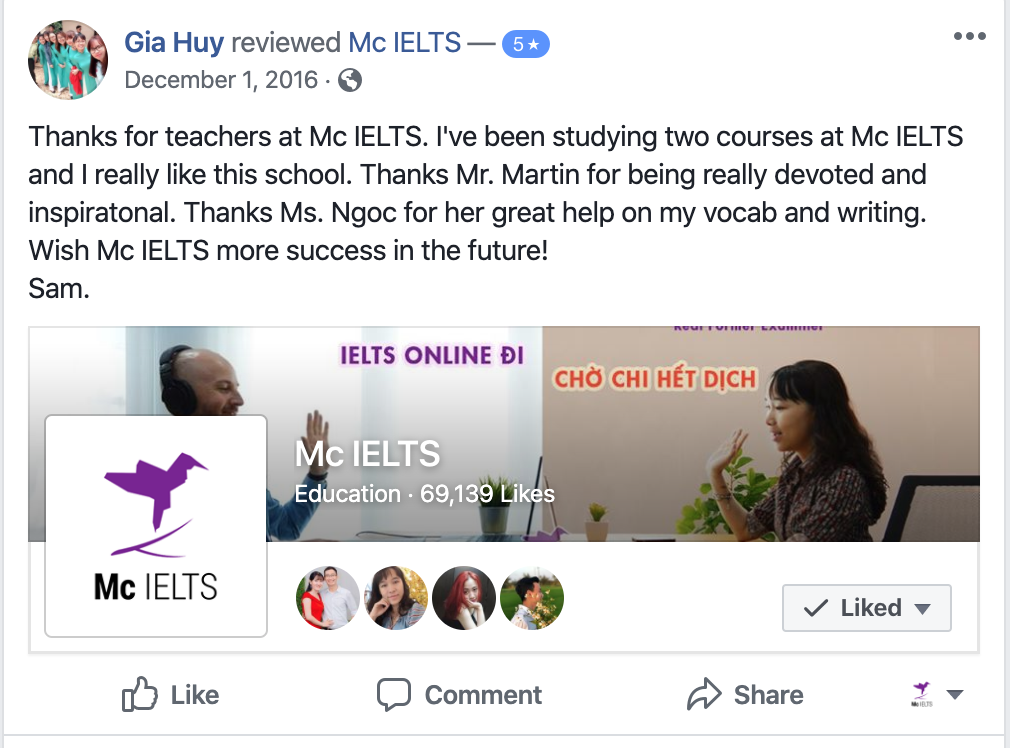Click the couple in red friend avatar

pos(328,598)
